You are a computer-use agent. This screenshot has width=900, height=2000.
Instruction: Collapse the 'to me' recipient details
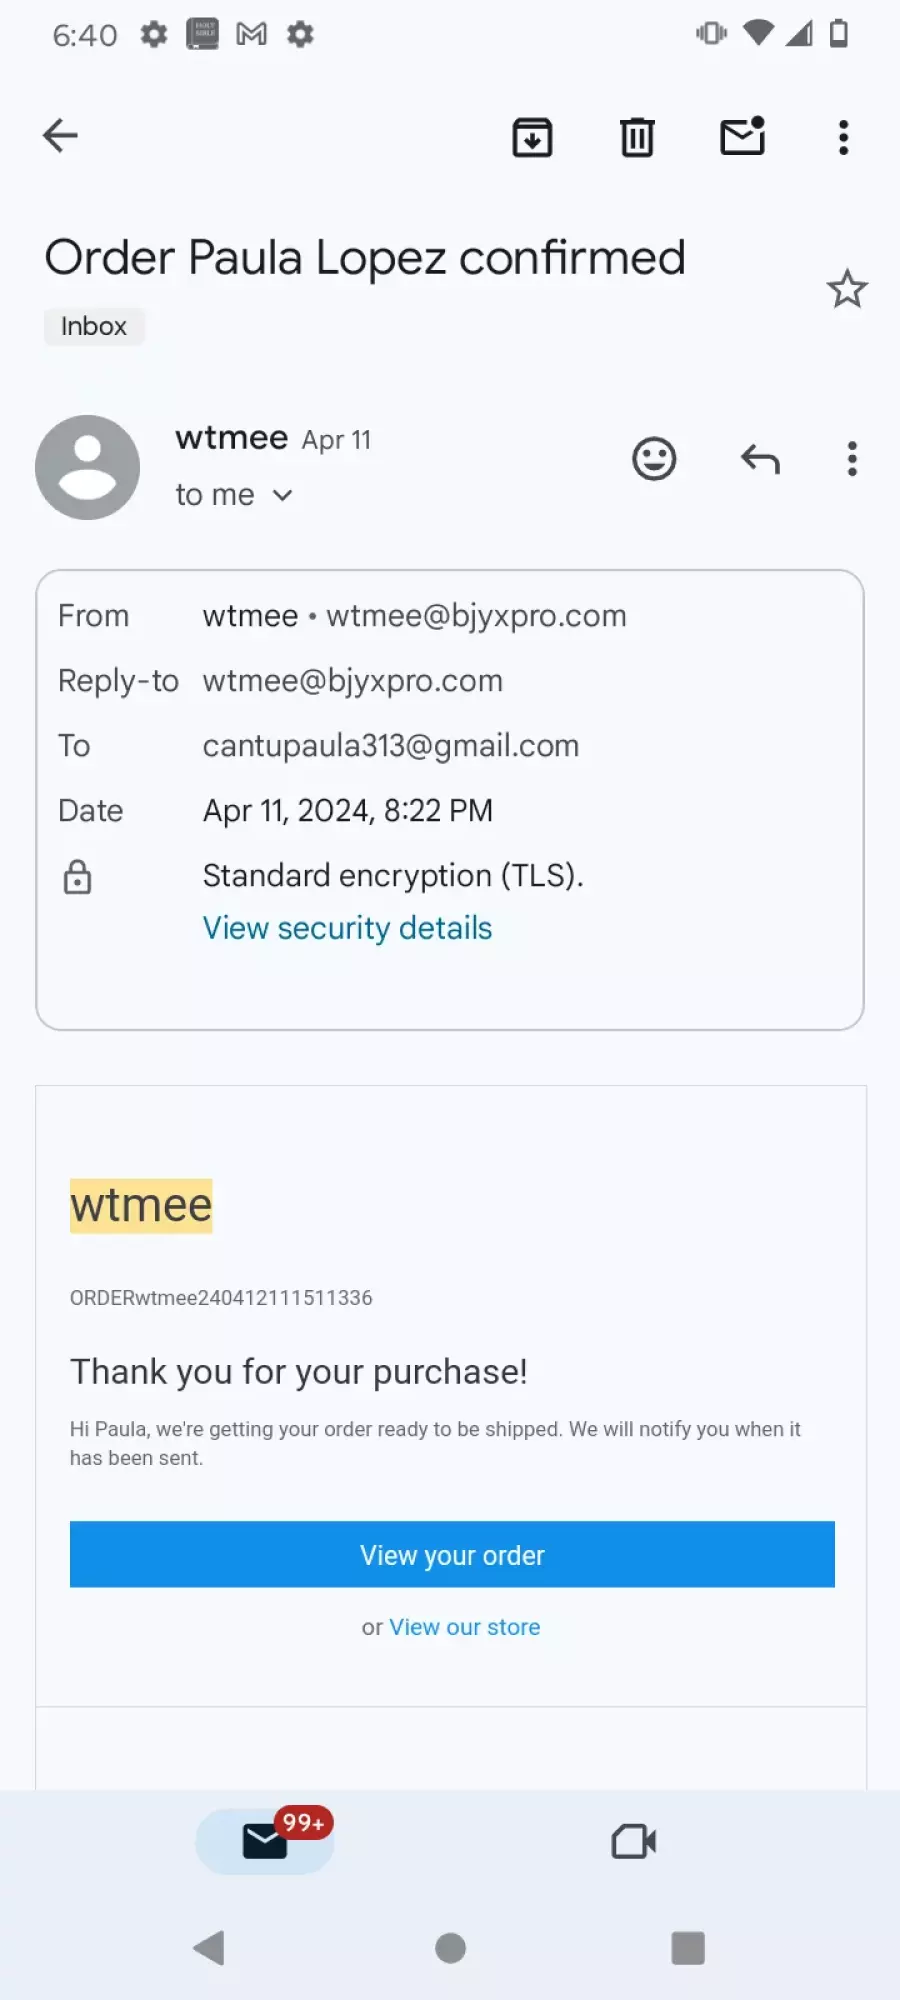point(234,495)
